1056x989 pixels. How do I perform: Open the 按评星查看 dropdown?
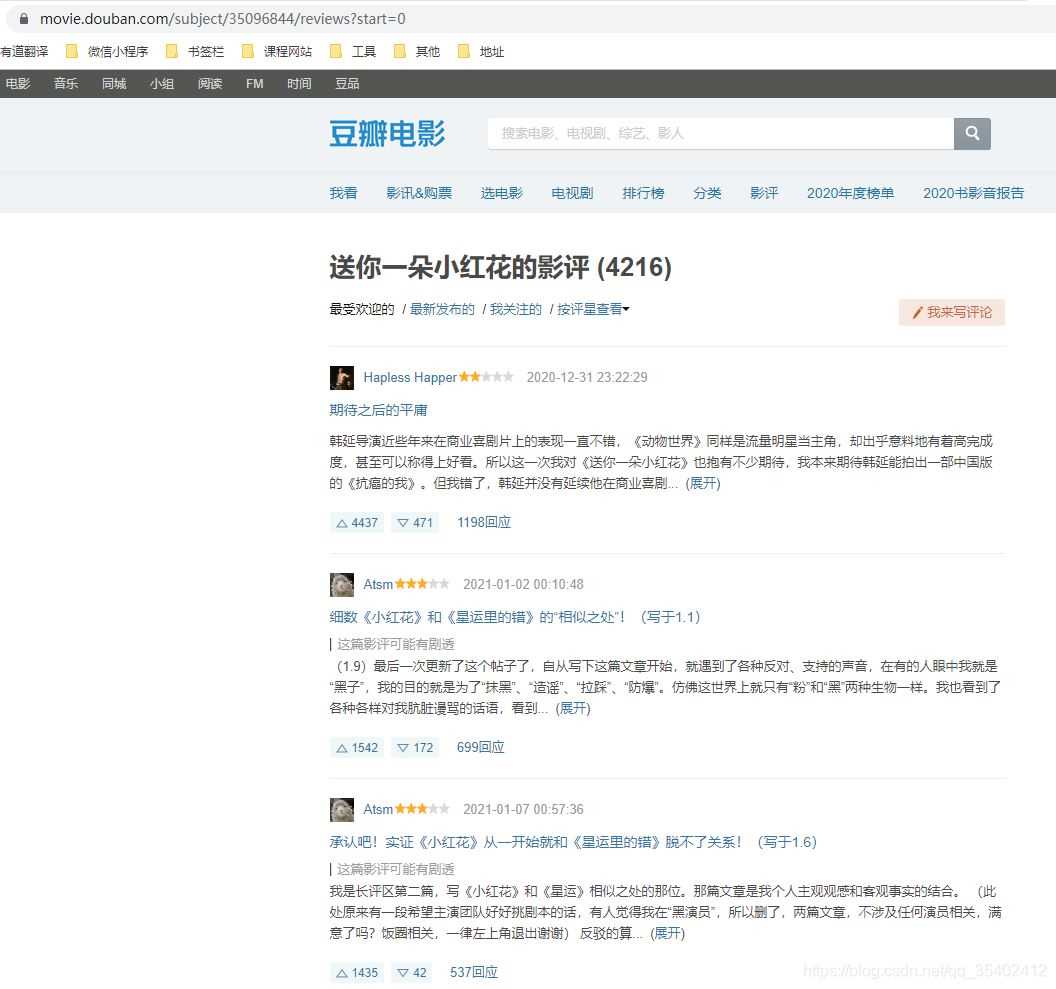point(592,309)
